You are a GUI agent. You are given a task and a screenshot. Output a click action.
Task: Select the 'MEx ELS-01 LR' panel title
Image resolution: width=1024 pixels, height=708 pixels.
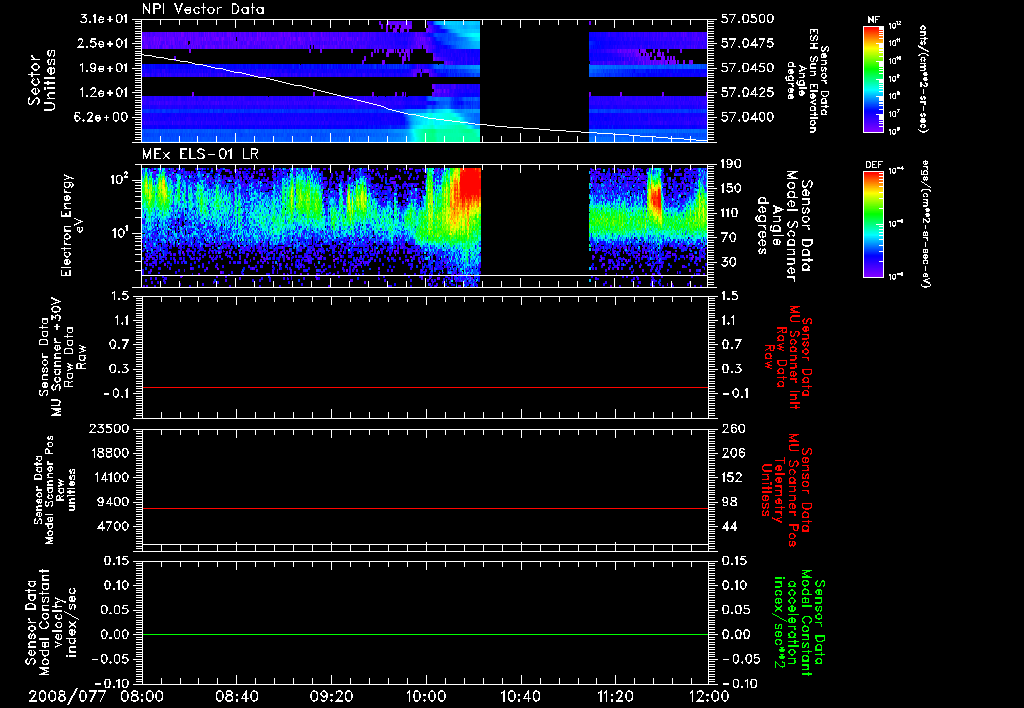click(x=200, y=154)
